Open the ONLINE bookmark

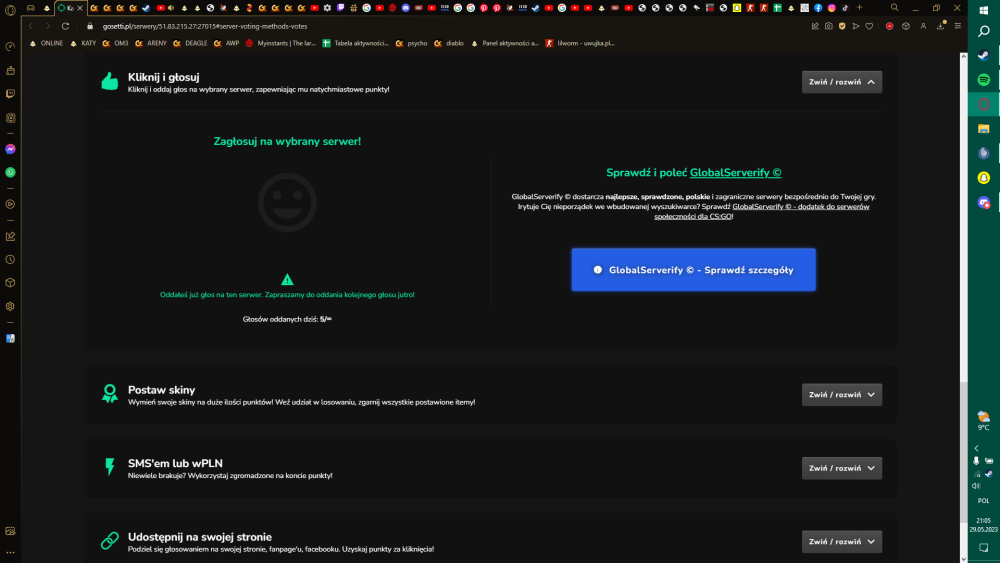(x=47, y=43)
